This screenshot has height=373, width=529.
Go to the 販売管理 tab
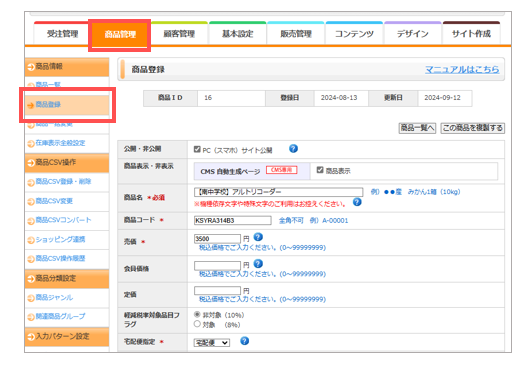pos(296,33)
